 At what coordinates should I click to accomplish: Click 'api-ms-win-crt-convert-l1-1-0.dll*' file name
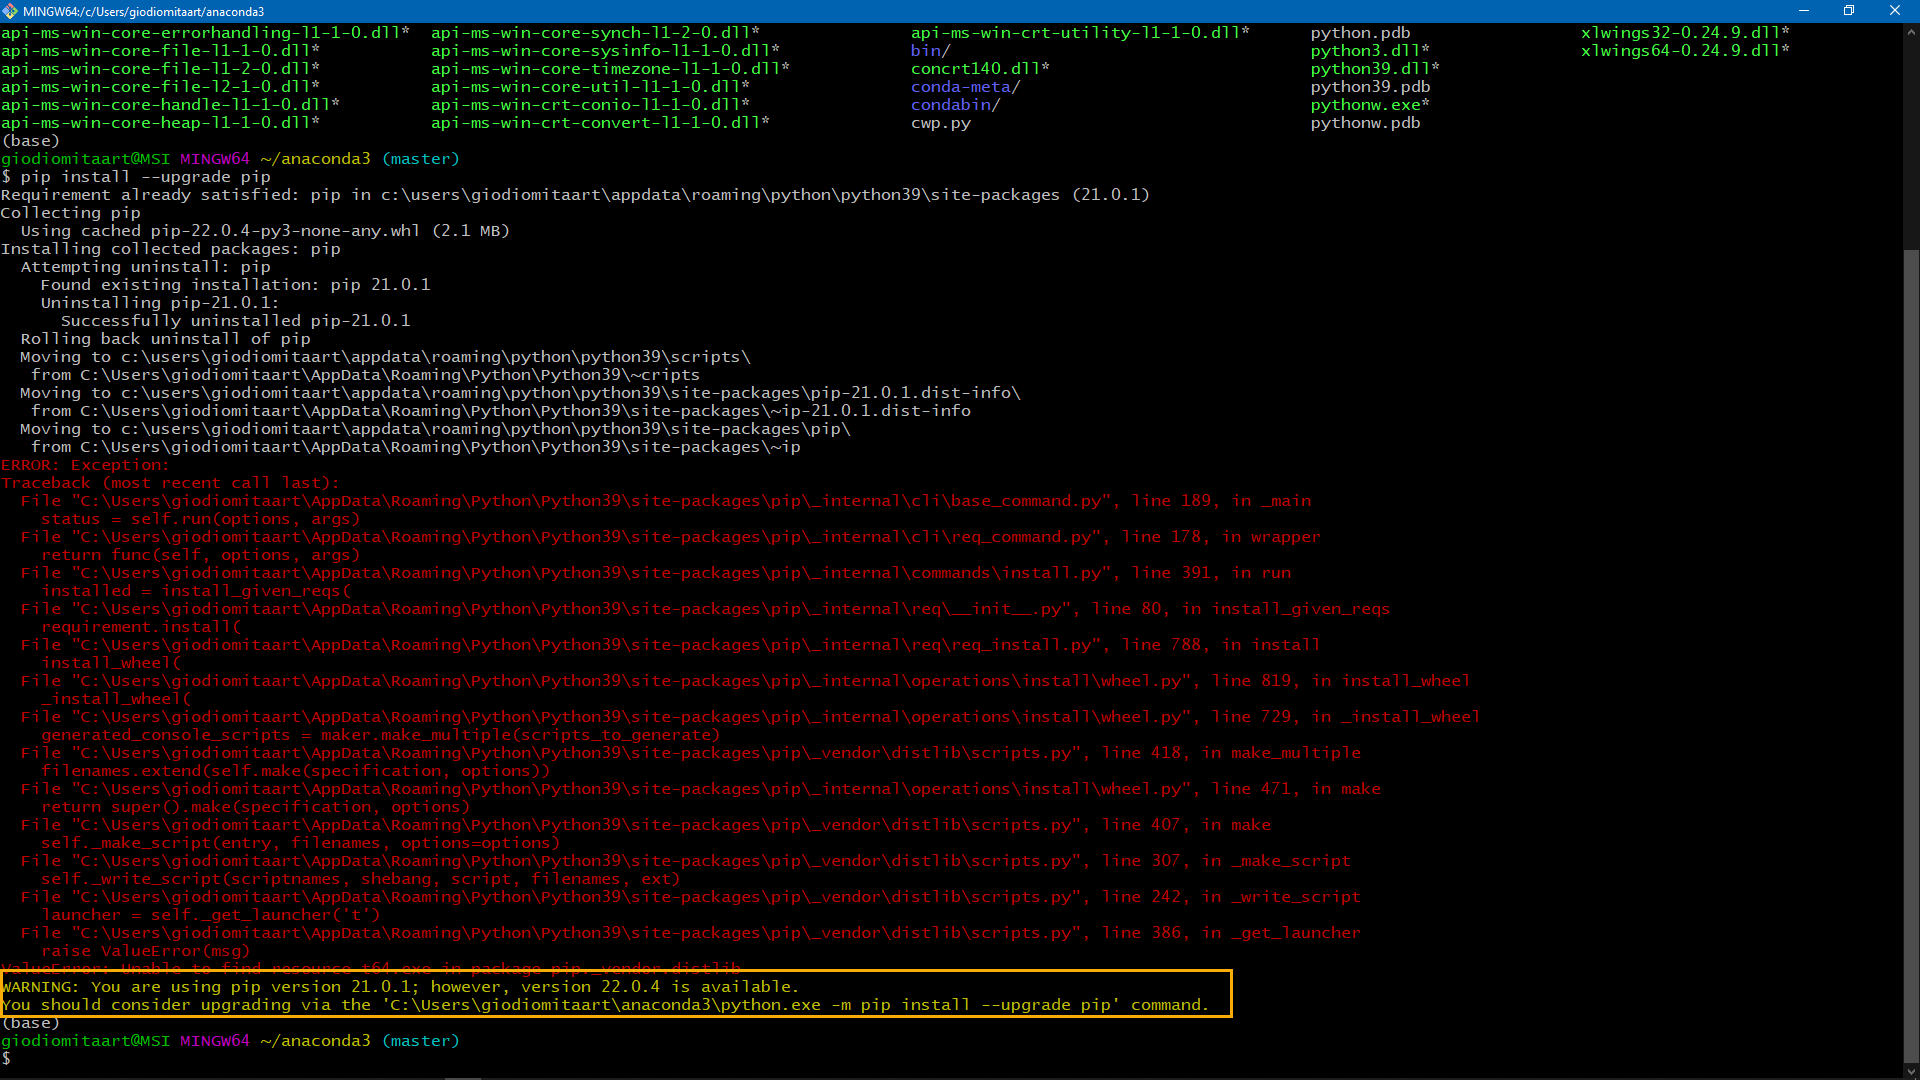[601, 123]
